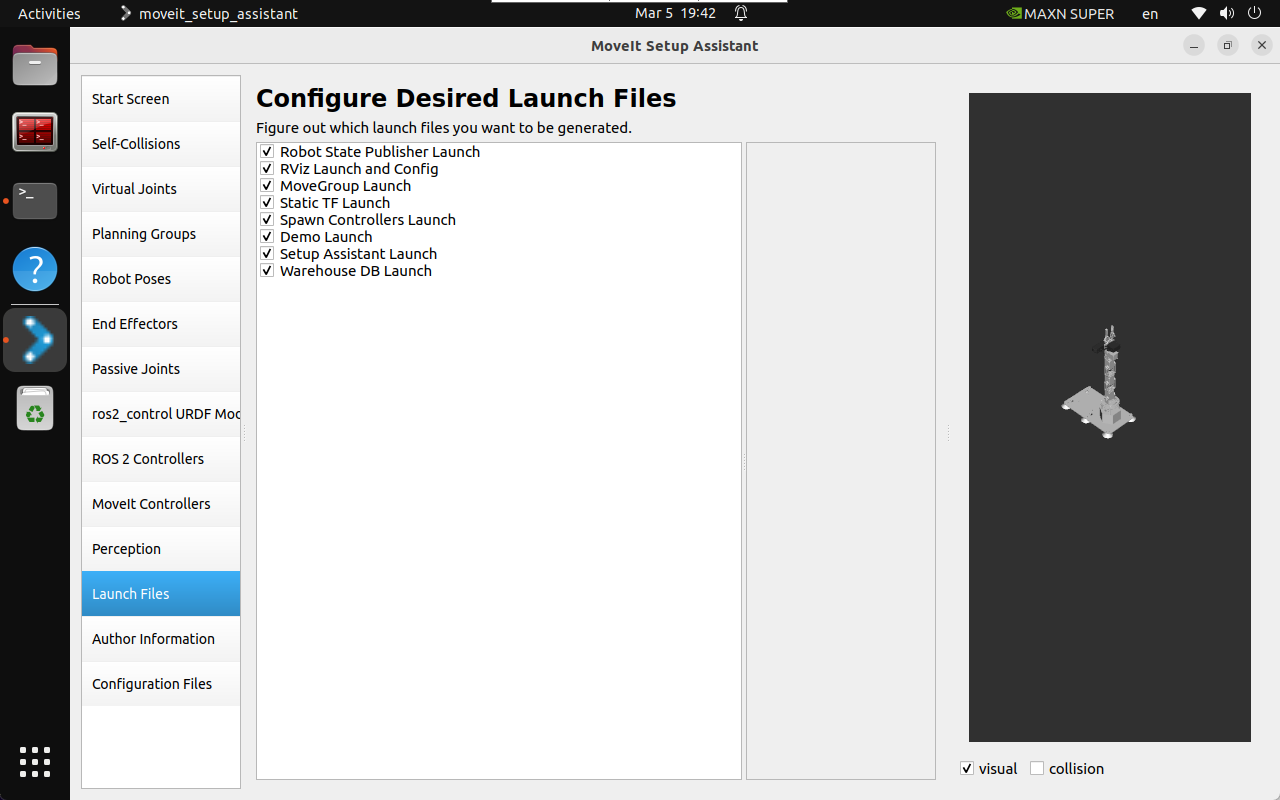The image size is (1280, 800).
Task: Open moveit_setup_assistant app menu in top bar
Action: click(208, 13)
